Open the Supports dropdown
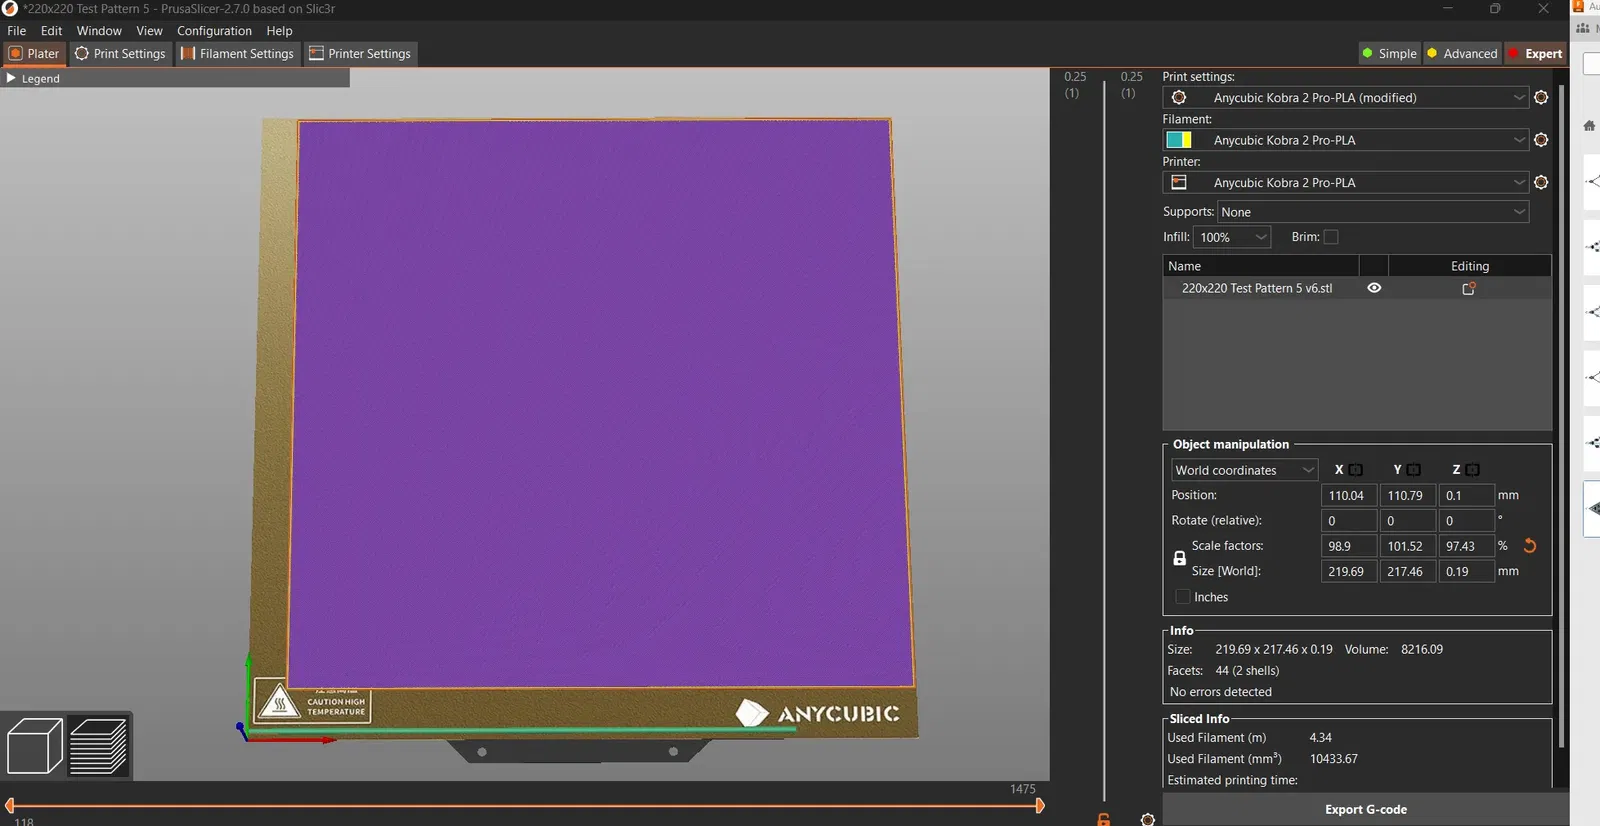The height and width of the screenshot is (826, 1600). (1373, 212)
